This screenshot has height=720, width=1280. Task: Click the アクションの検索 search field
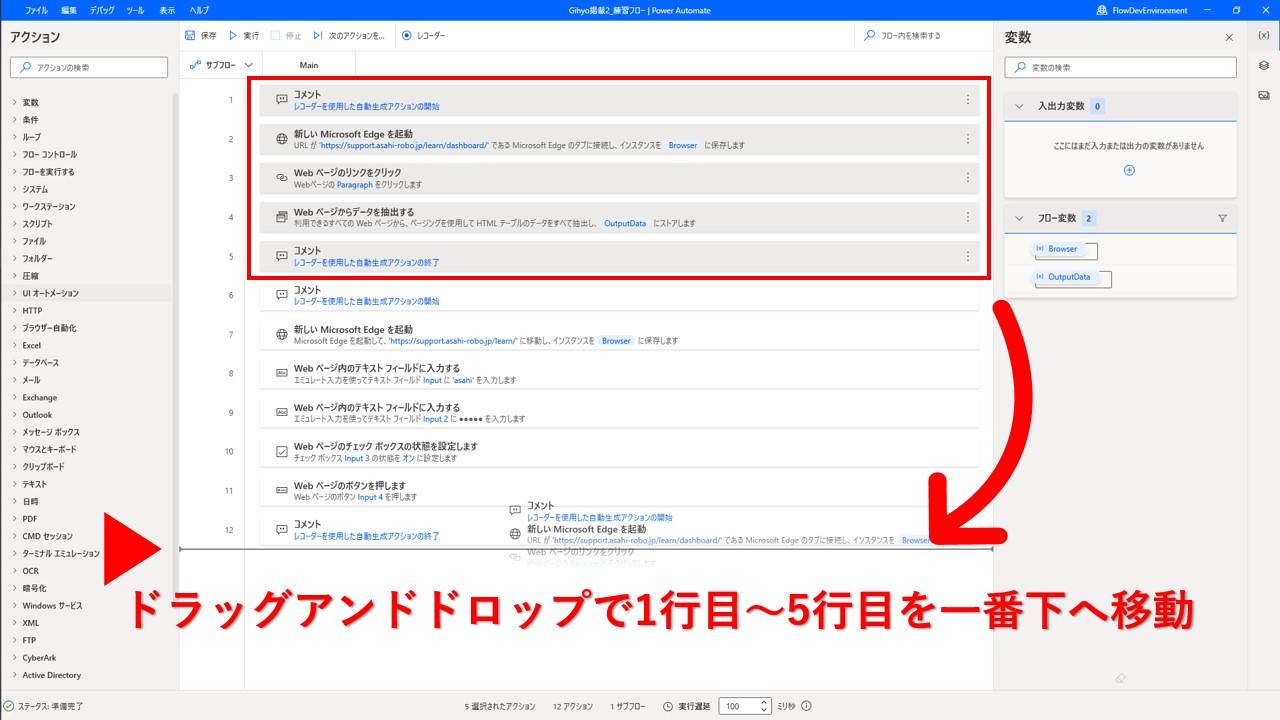(x=89, y=67)
